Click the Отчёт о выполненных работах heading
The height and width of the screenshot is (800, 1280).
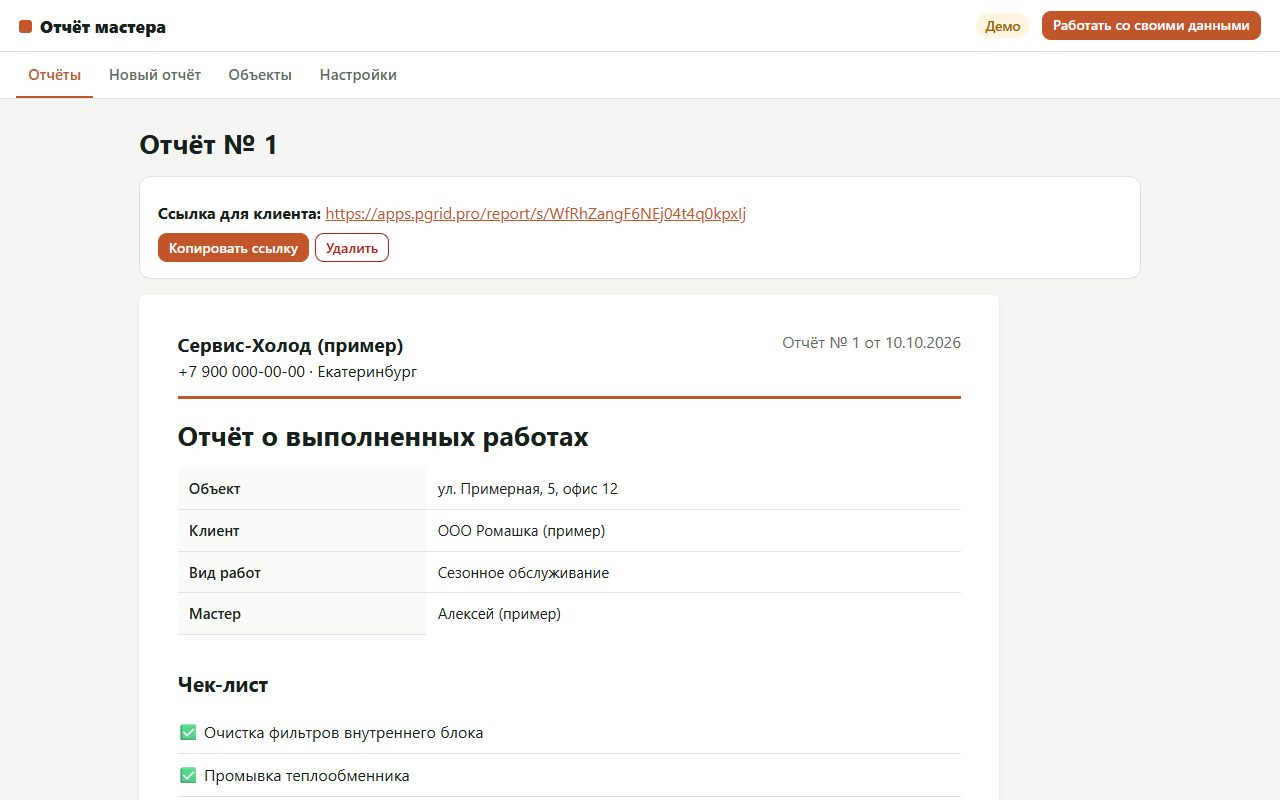pyautogui.click(x=383, y=437)
